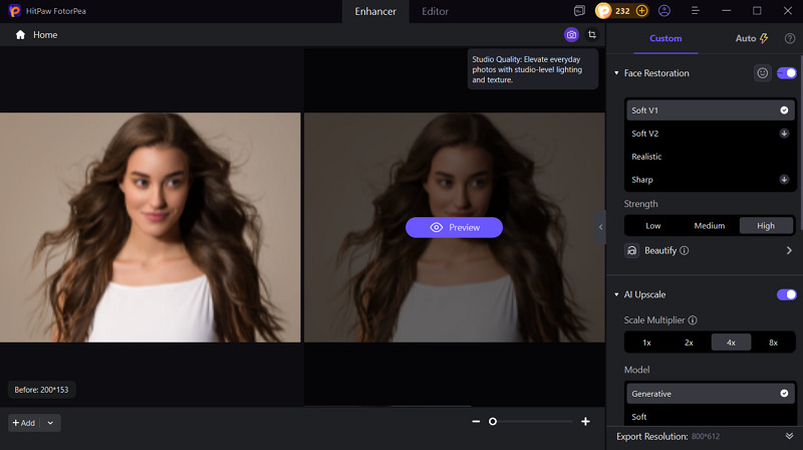Download the Sharp model
This screenshot has width=803, height=450.
[x=784, y=179]
